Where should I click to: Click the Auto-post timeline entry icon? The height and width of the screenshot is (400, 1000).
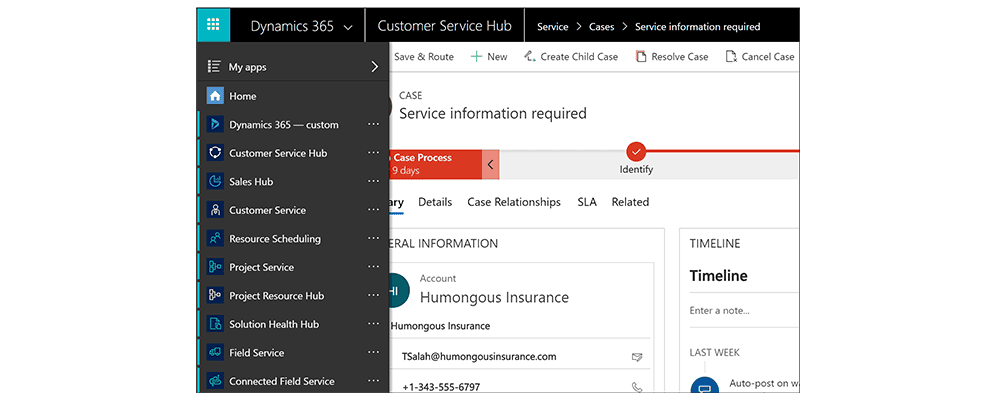705,386
